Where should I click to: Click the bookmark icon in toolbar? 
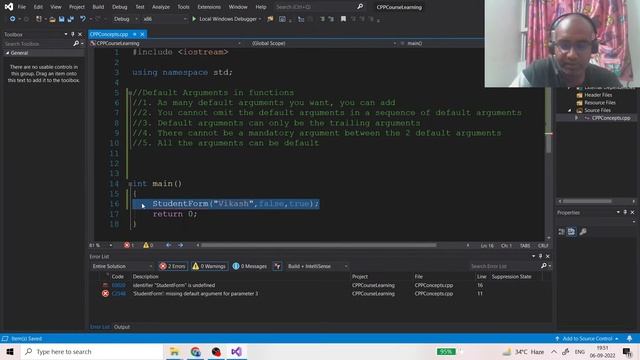pos(343,19)
